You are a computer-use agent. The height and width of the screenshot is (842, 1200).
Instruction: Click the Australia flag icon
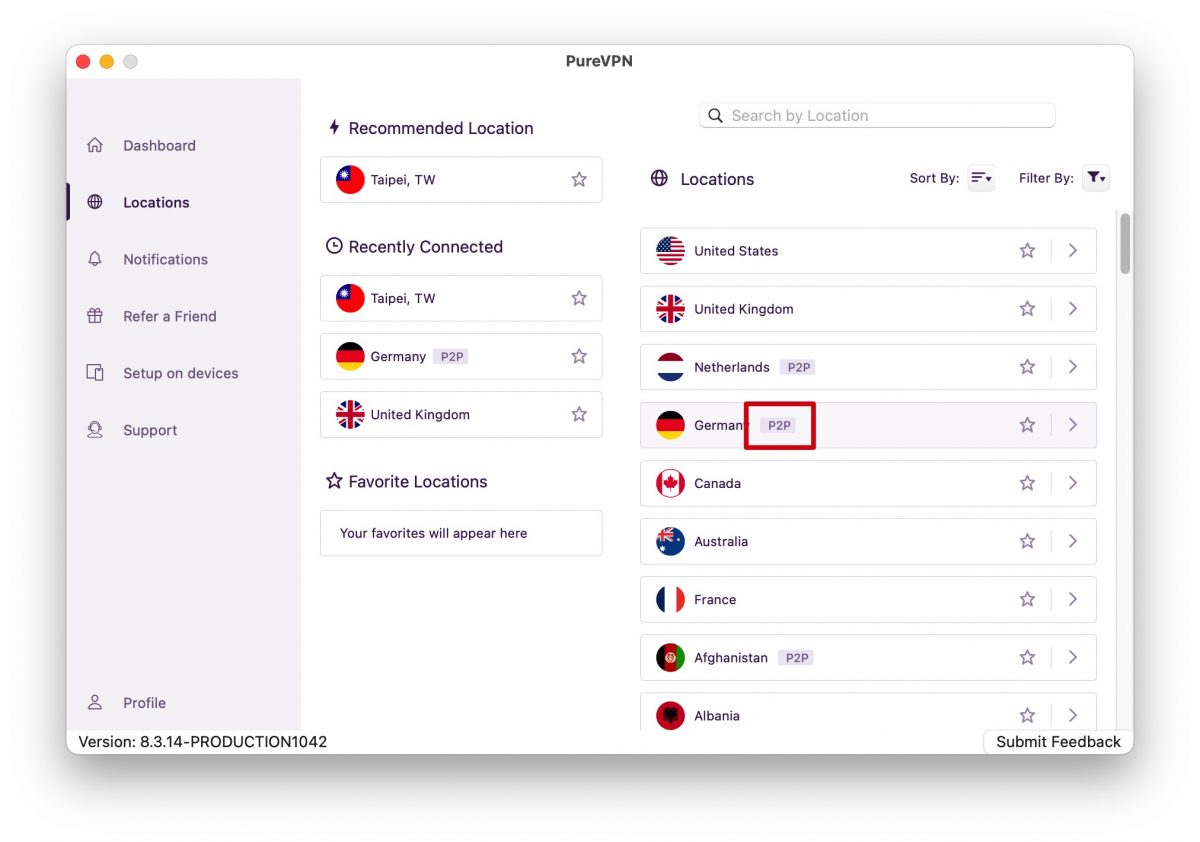[670, 541]
